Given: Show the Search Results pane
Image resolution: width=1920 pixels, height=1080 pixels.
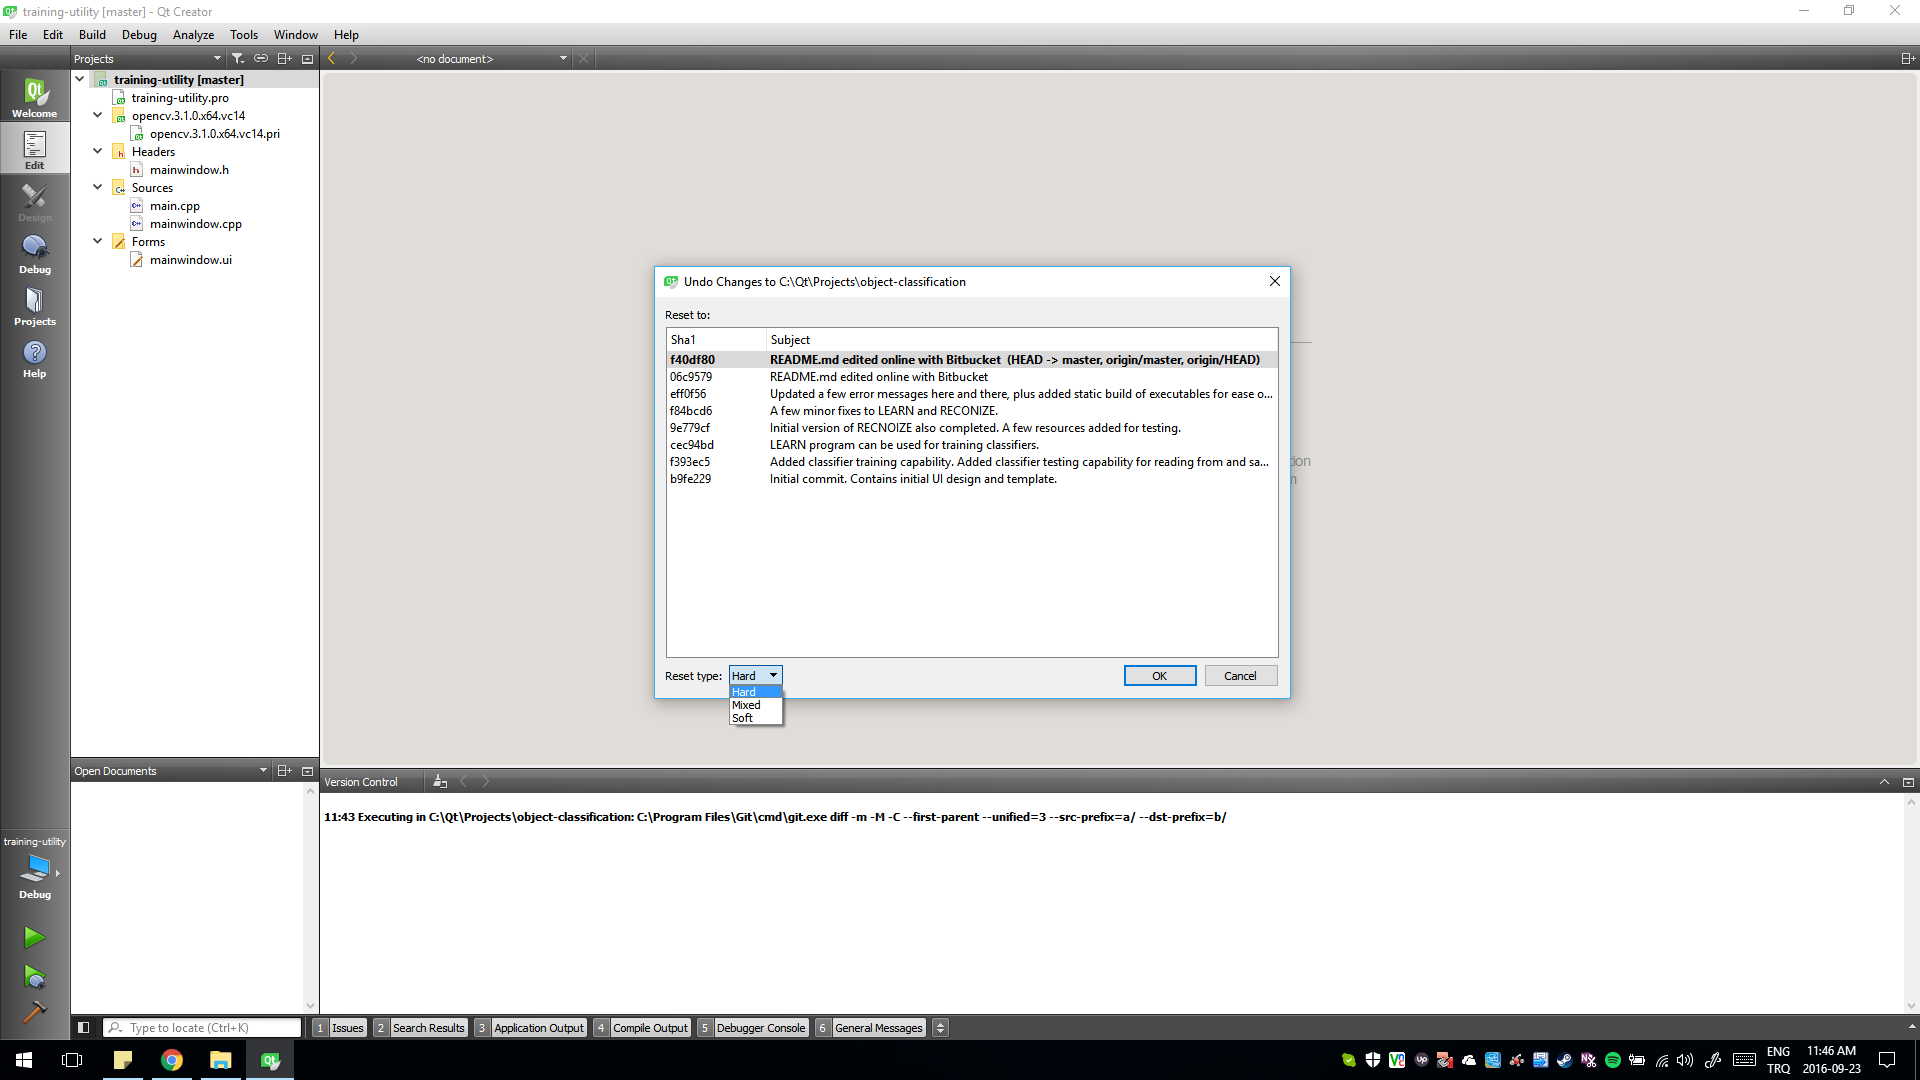Looking at the screenshot, I should [x=420, y=1027].
